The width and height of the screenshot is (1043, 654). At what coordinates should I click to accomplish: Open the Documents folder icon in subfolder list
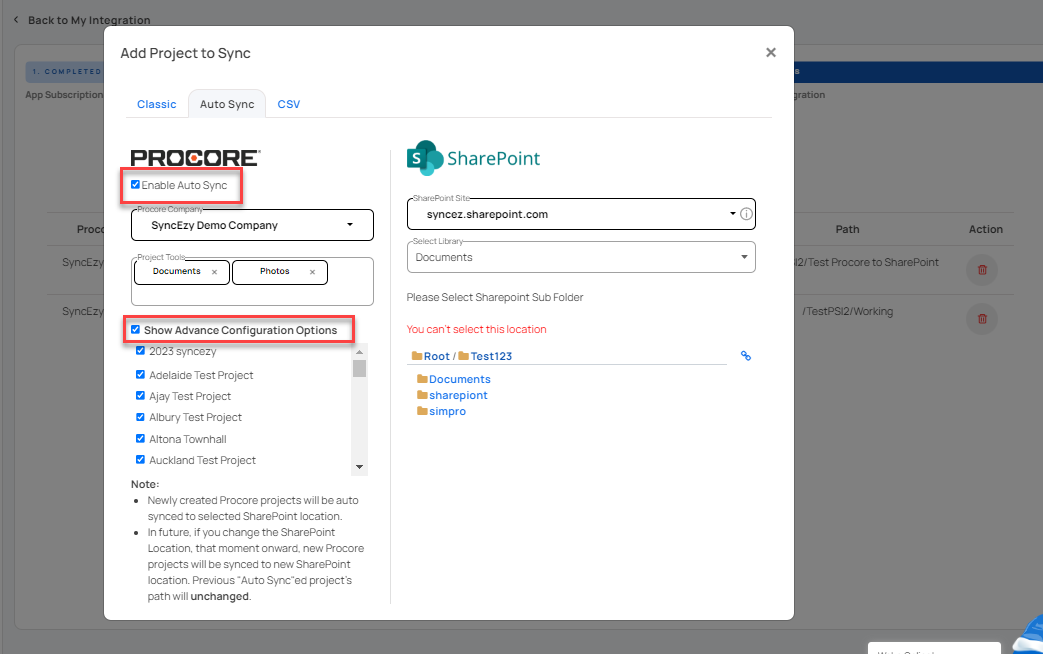[x=422, y=379]
